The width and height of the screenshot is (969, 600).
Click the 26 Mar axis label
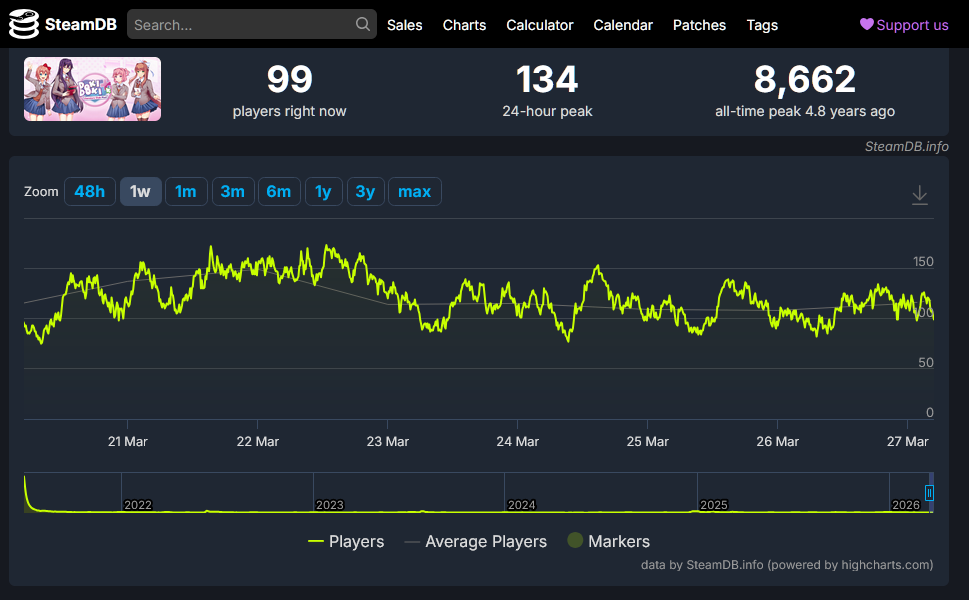click(777, 441)
